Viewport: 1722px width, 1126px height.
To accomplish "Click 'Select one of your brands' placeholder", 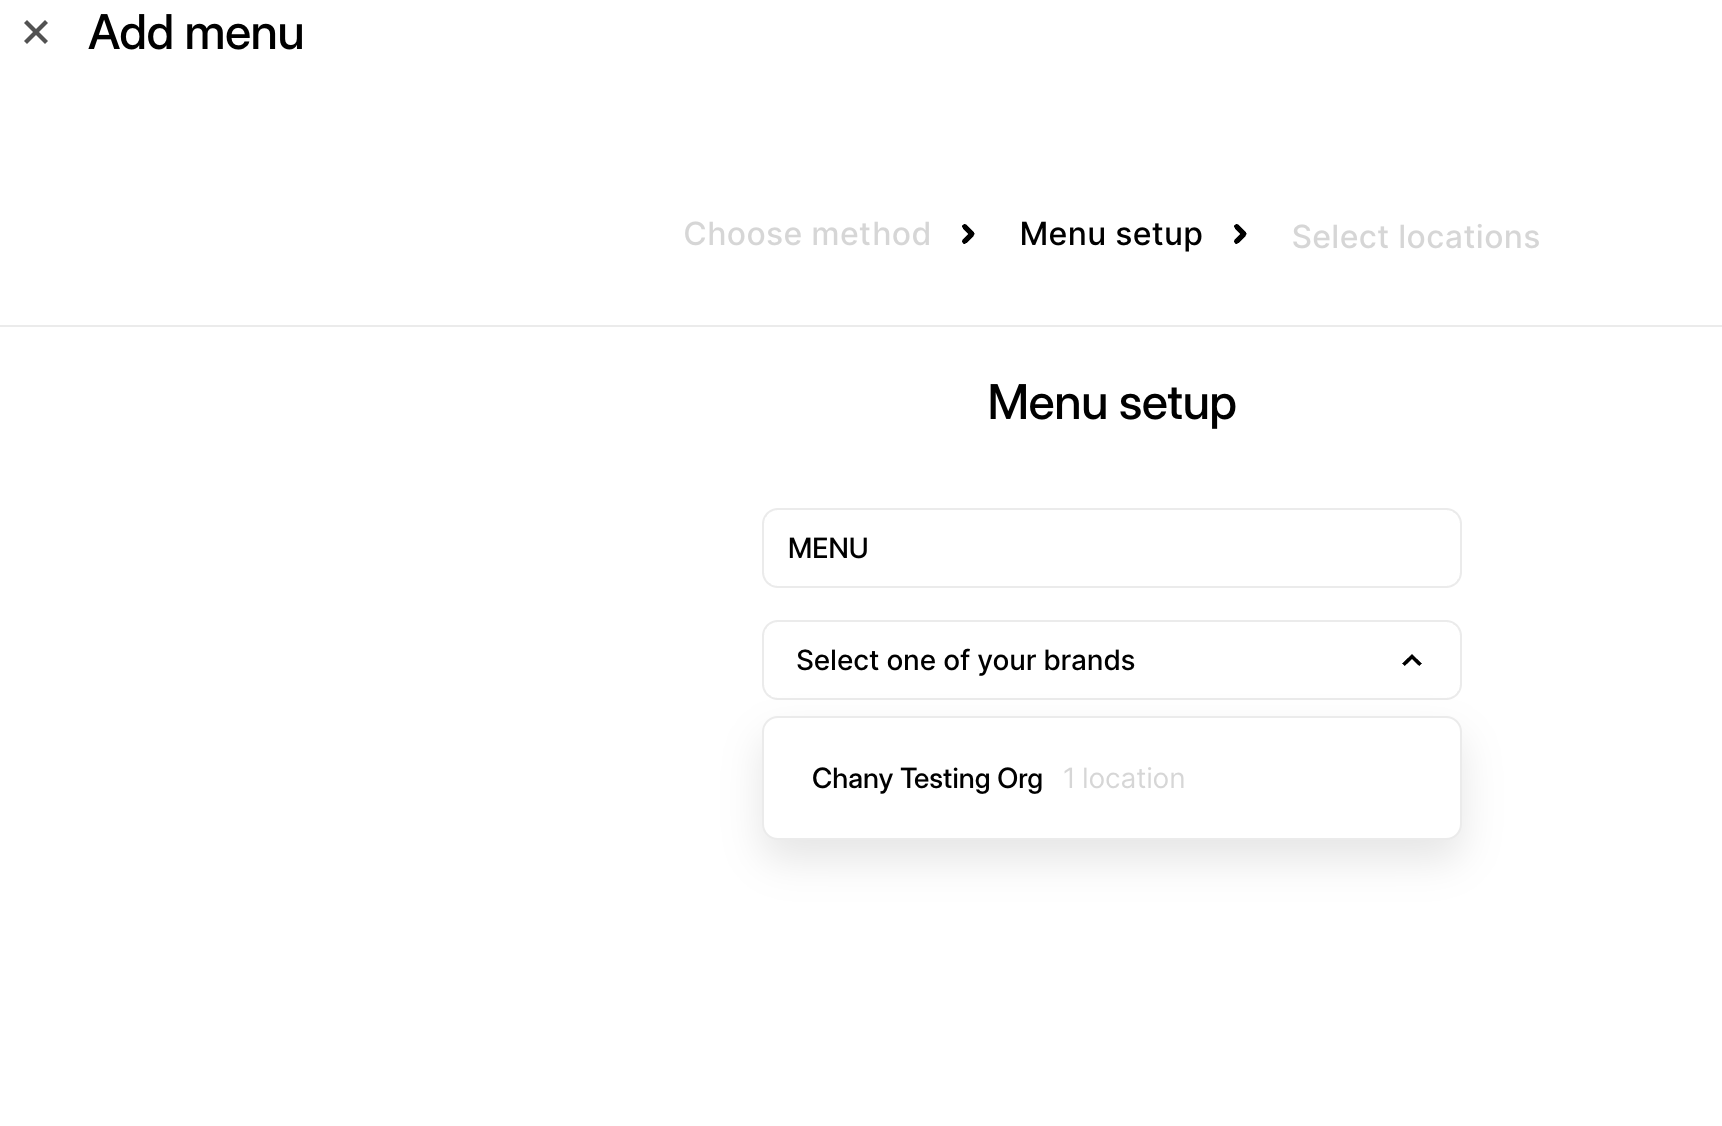I will click(965, 660).
